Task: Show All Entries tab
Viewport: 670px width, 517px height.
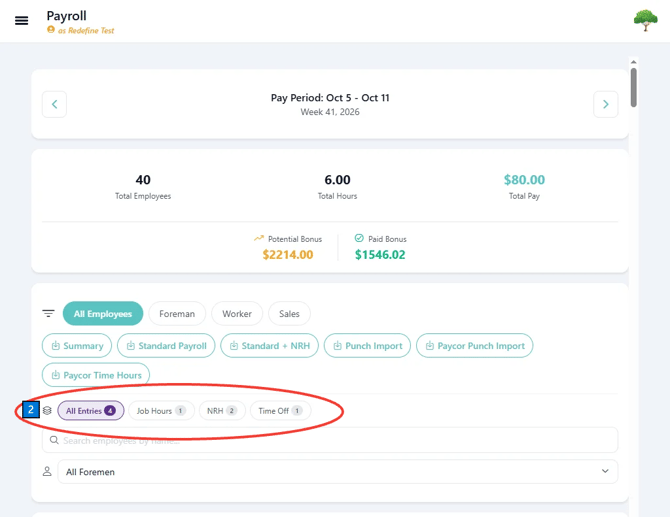Action: point(91,411)
